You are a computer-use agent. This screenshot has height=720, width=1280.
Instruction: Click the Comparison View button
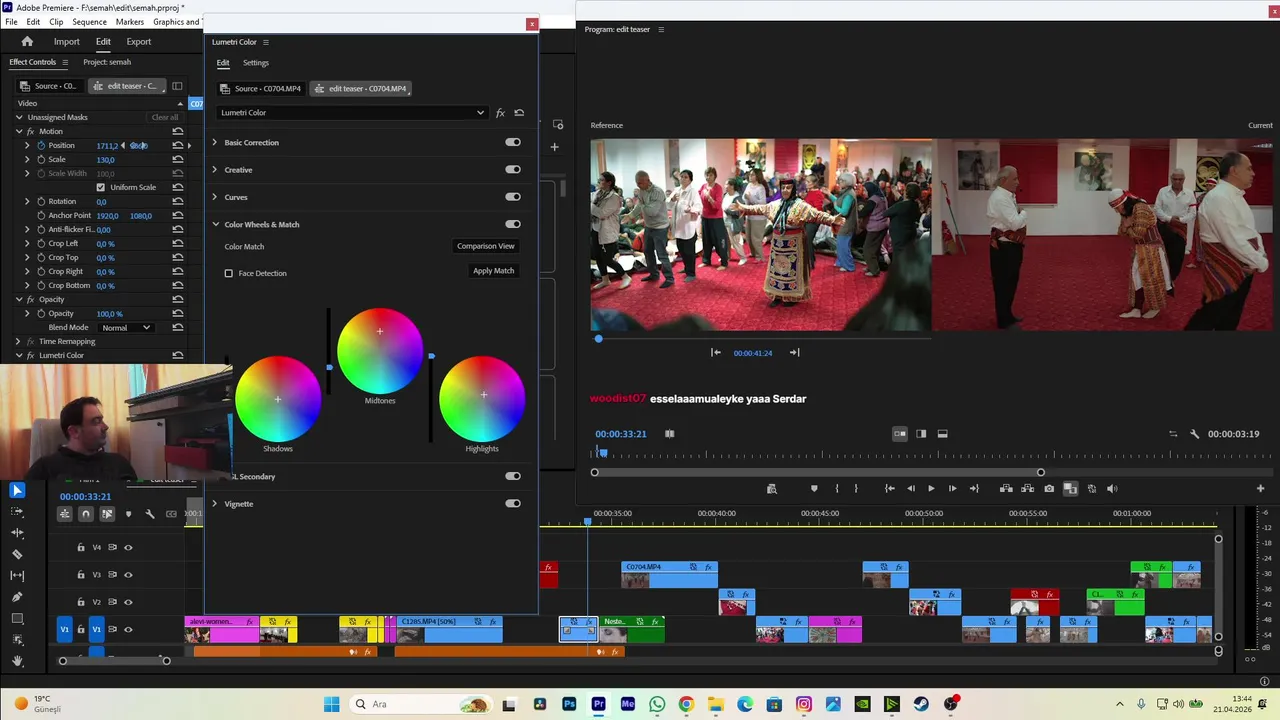[486, 246]
